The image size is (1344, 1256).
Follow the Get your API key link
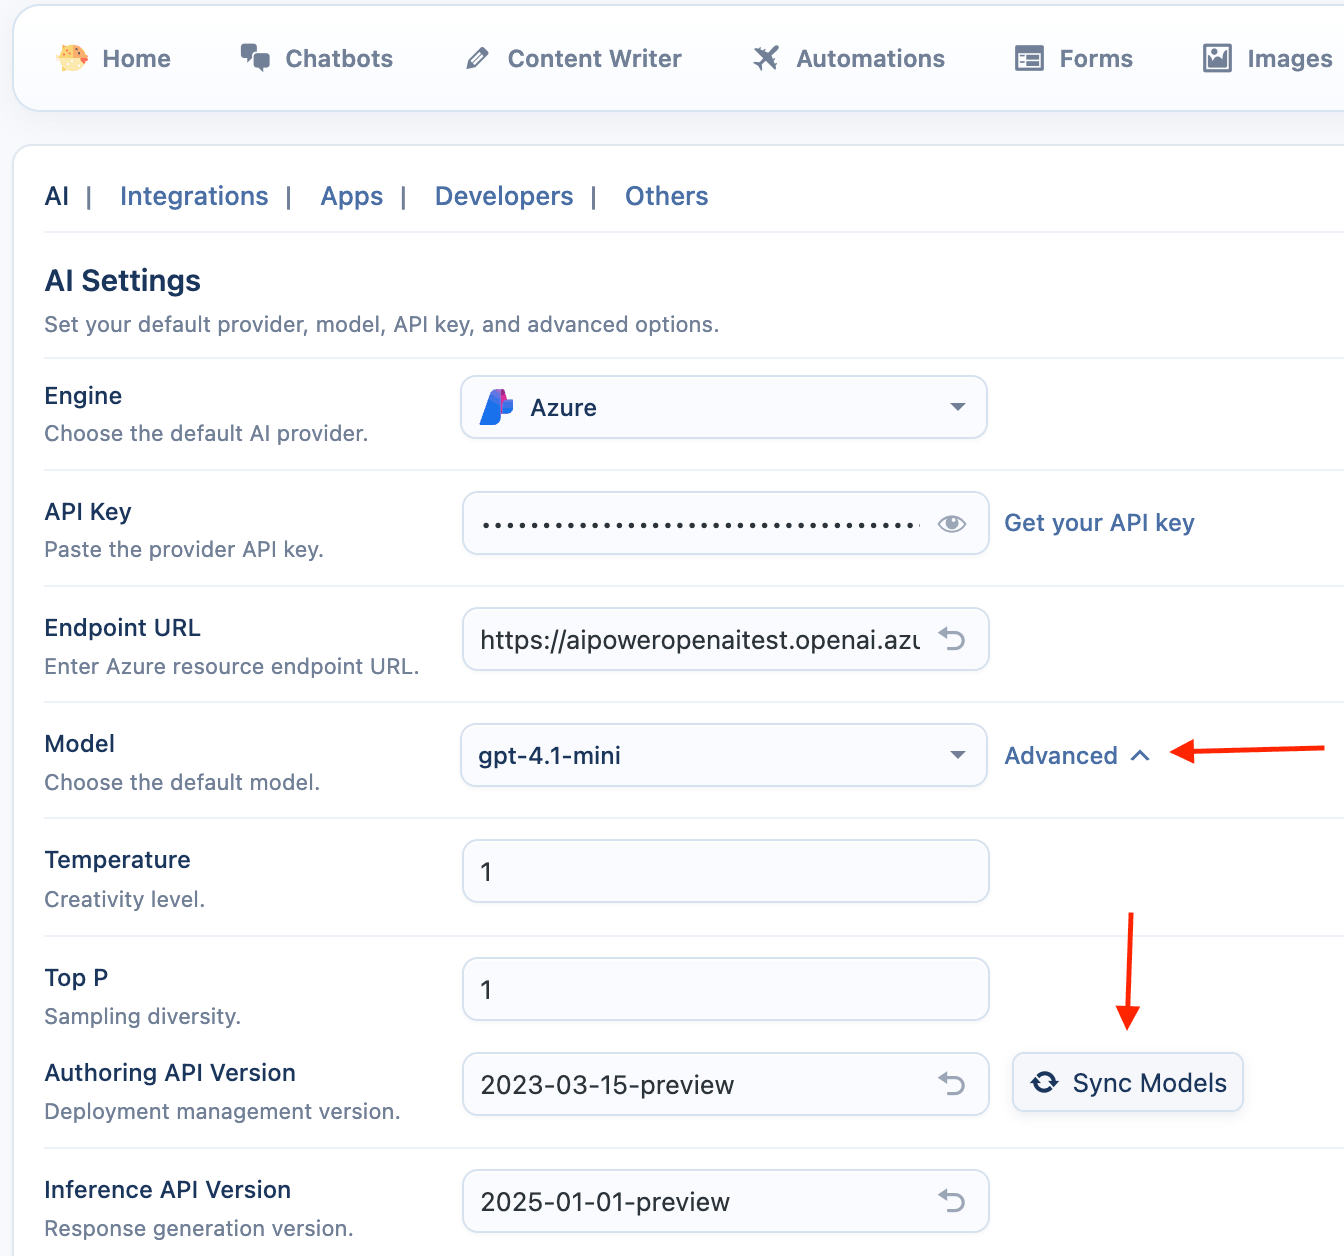click(1099, 523)
